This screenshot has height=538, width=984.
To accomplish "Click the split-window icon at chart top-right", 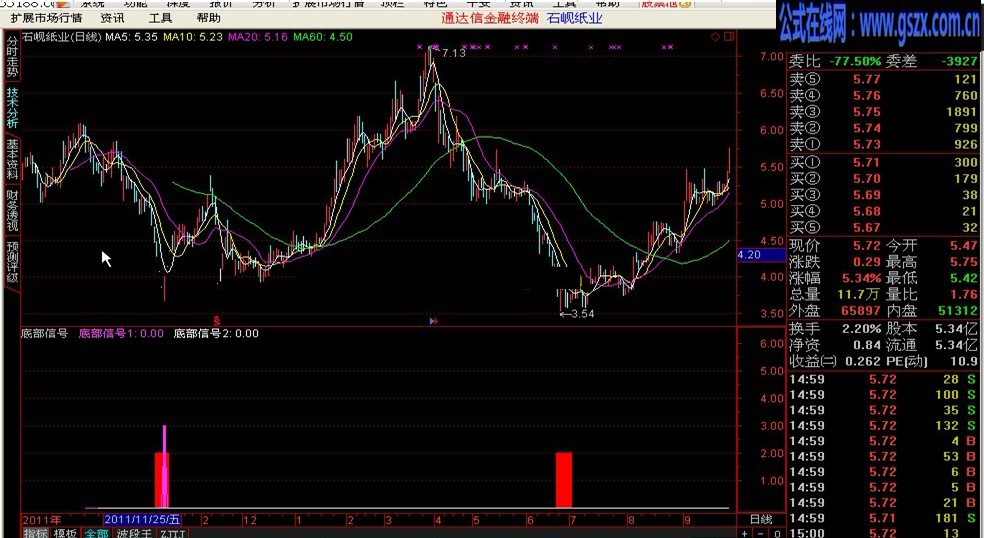I will [729, 37].
